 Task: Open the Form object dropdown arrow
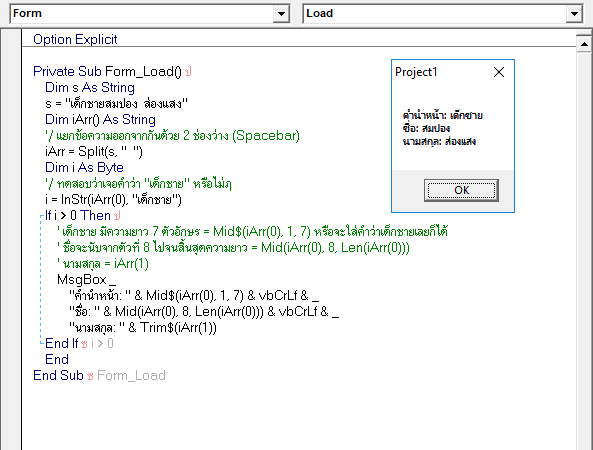click(x=281, y=14)
